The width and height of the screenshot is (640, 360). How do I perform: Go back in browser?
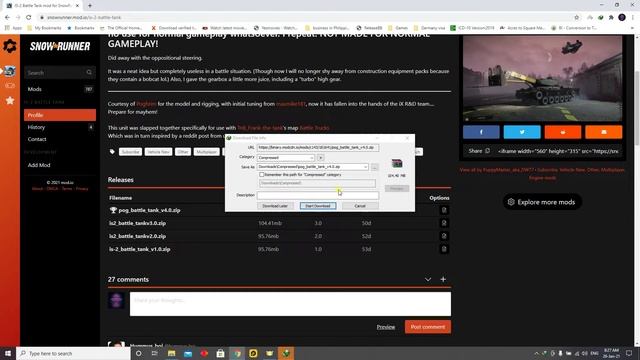[7, 18]
